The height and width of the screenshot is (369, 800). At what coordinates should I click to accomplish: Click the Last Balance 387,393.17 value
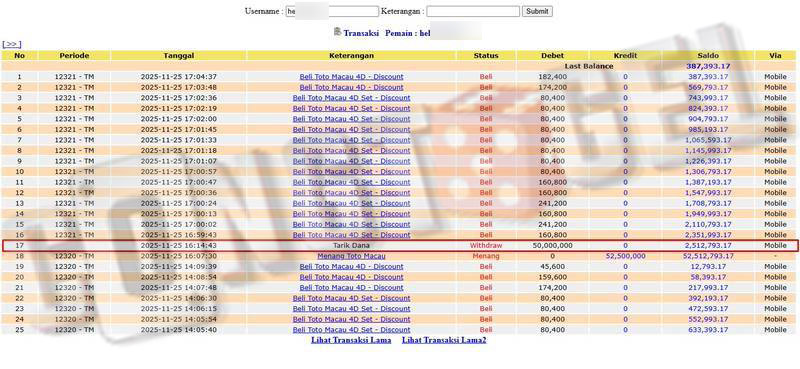[708, 66]
